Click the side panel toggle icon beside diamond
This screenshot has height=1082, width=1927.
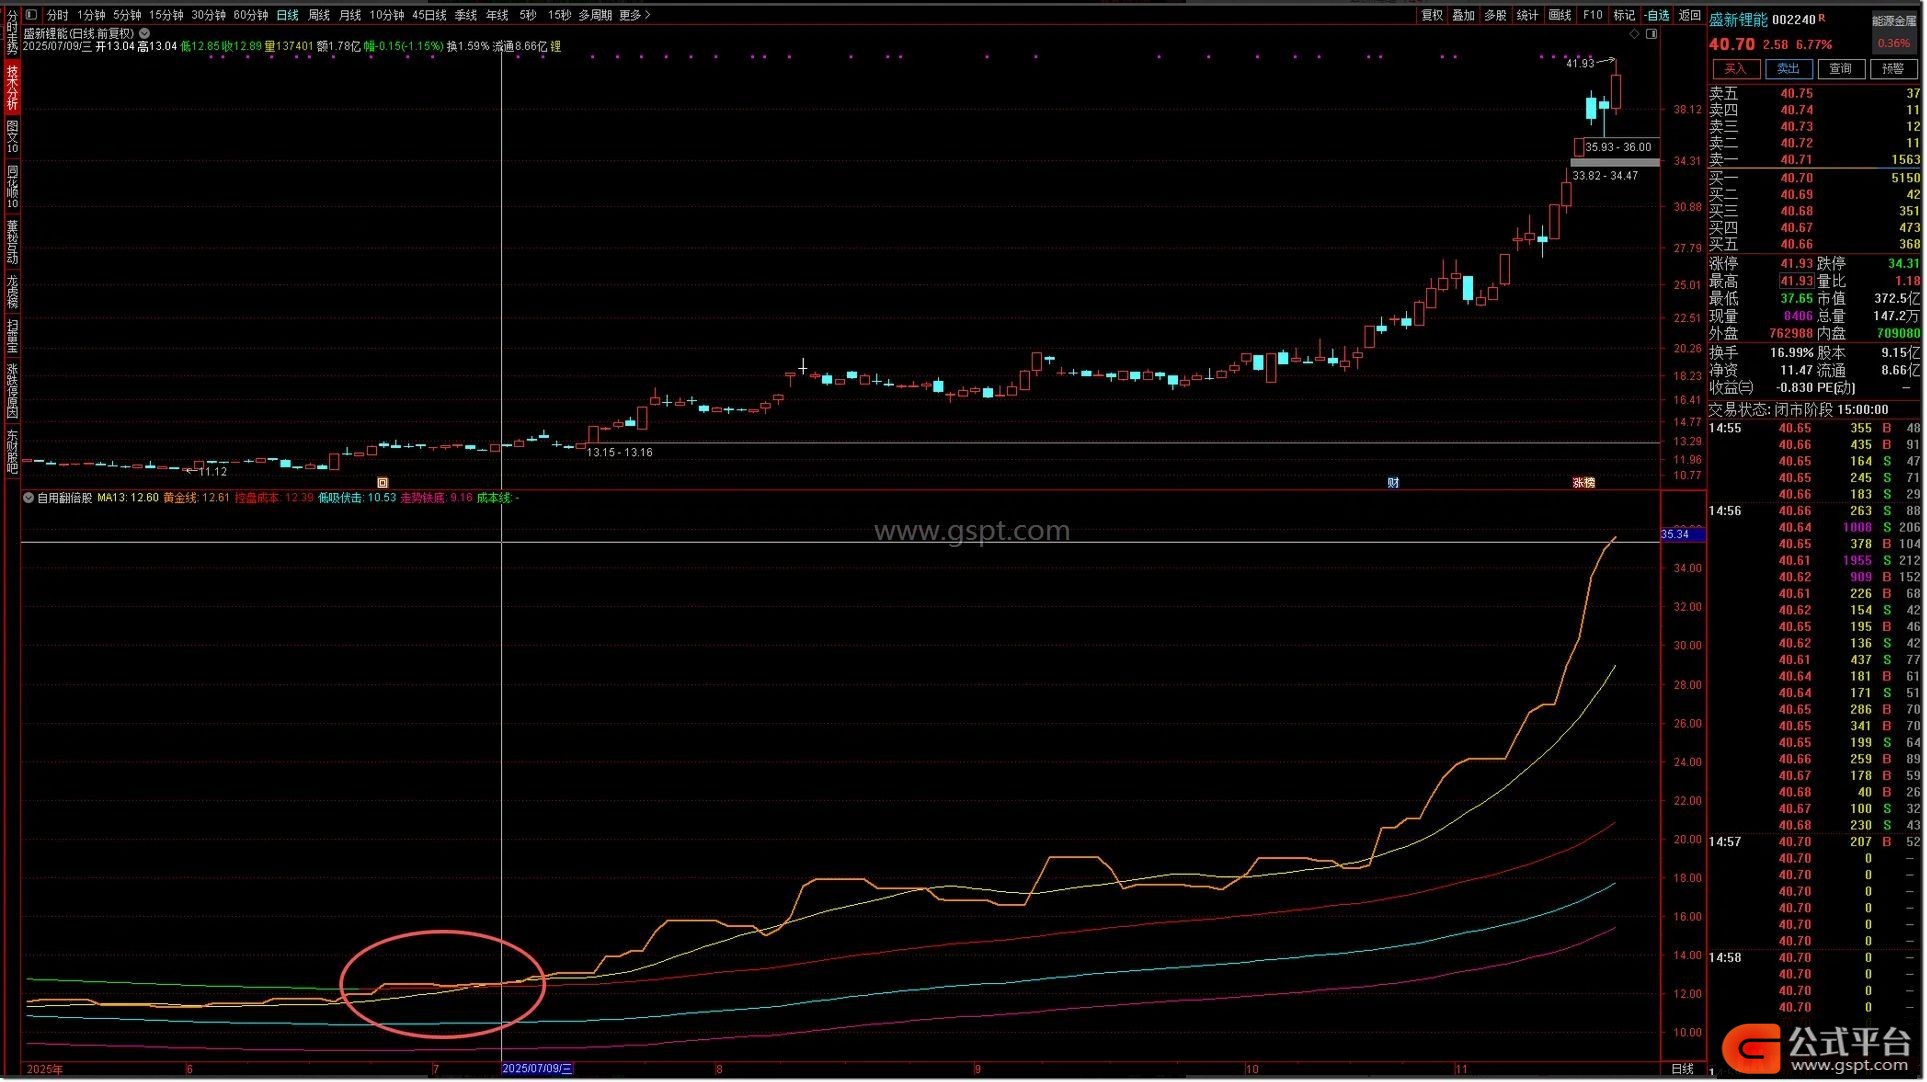tap(1651, 34)
